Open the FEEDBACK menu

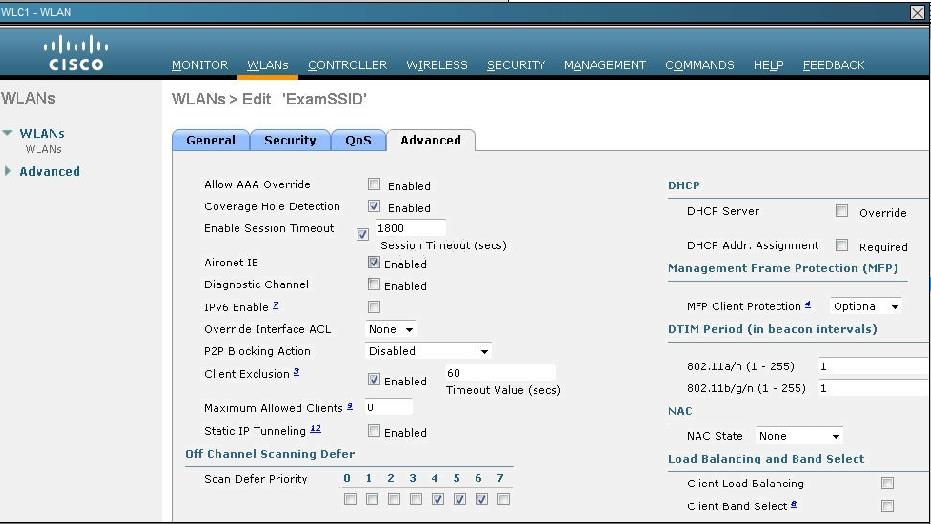834,65
